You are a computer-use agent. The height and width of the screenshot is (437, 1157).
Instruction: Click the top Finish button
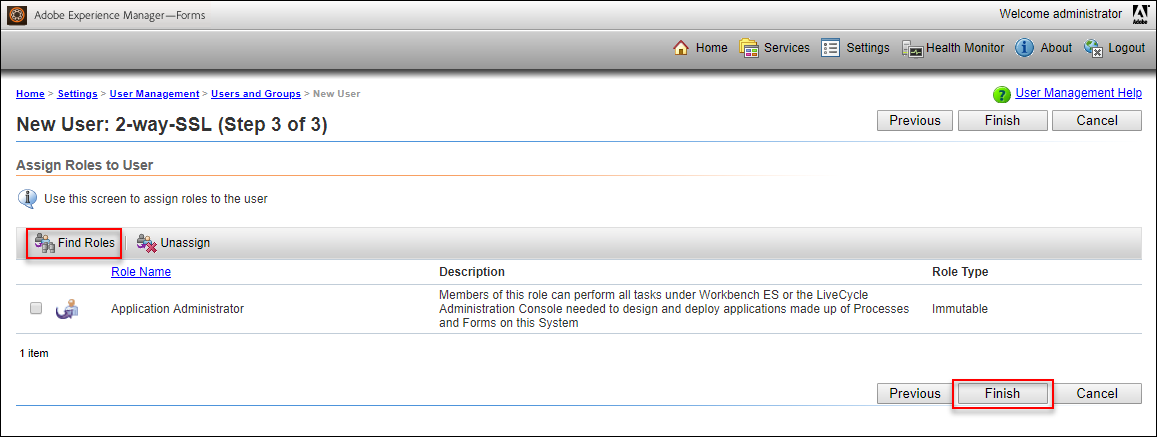pos(1002,120)
